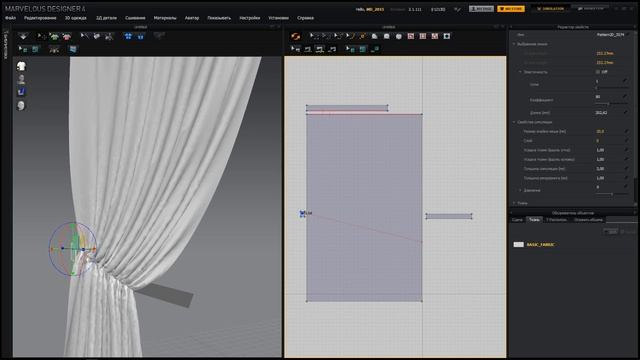
Task: Click the pencil icon beside particle distance value
Action: point(626,131)
